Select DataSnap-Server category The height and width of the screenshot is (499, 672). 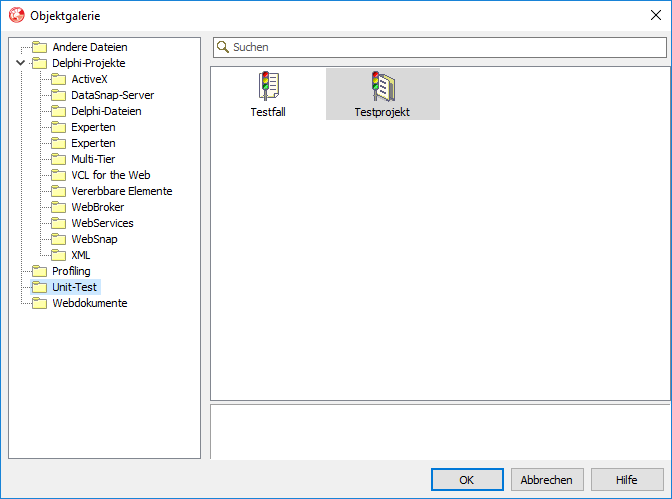point(112,95)
